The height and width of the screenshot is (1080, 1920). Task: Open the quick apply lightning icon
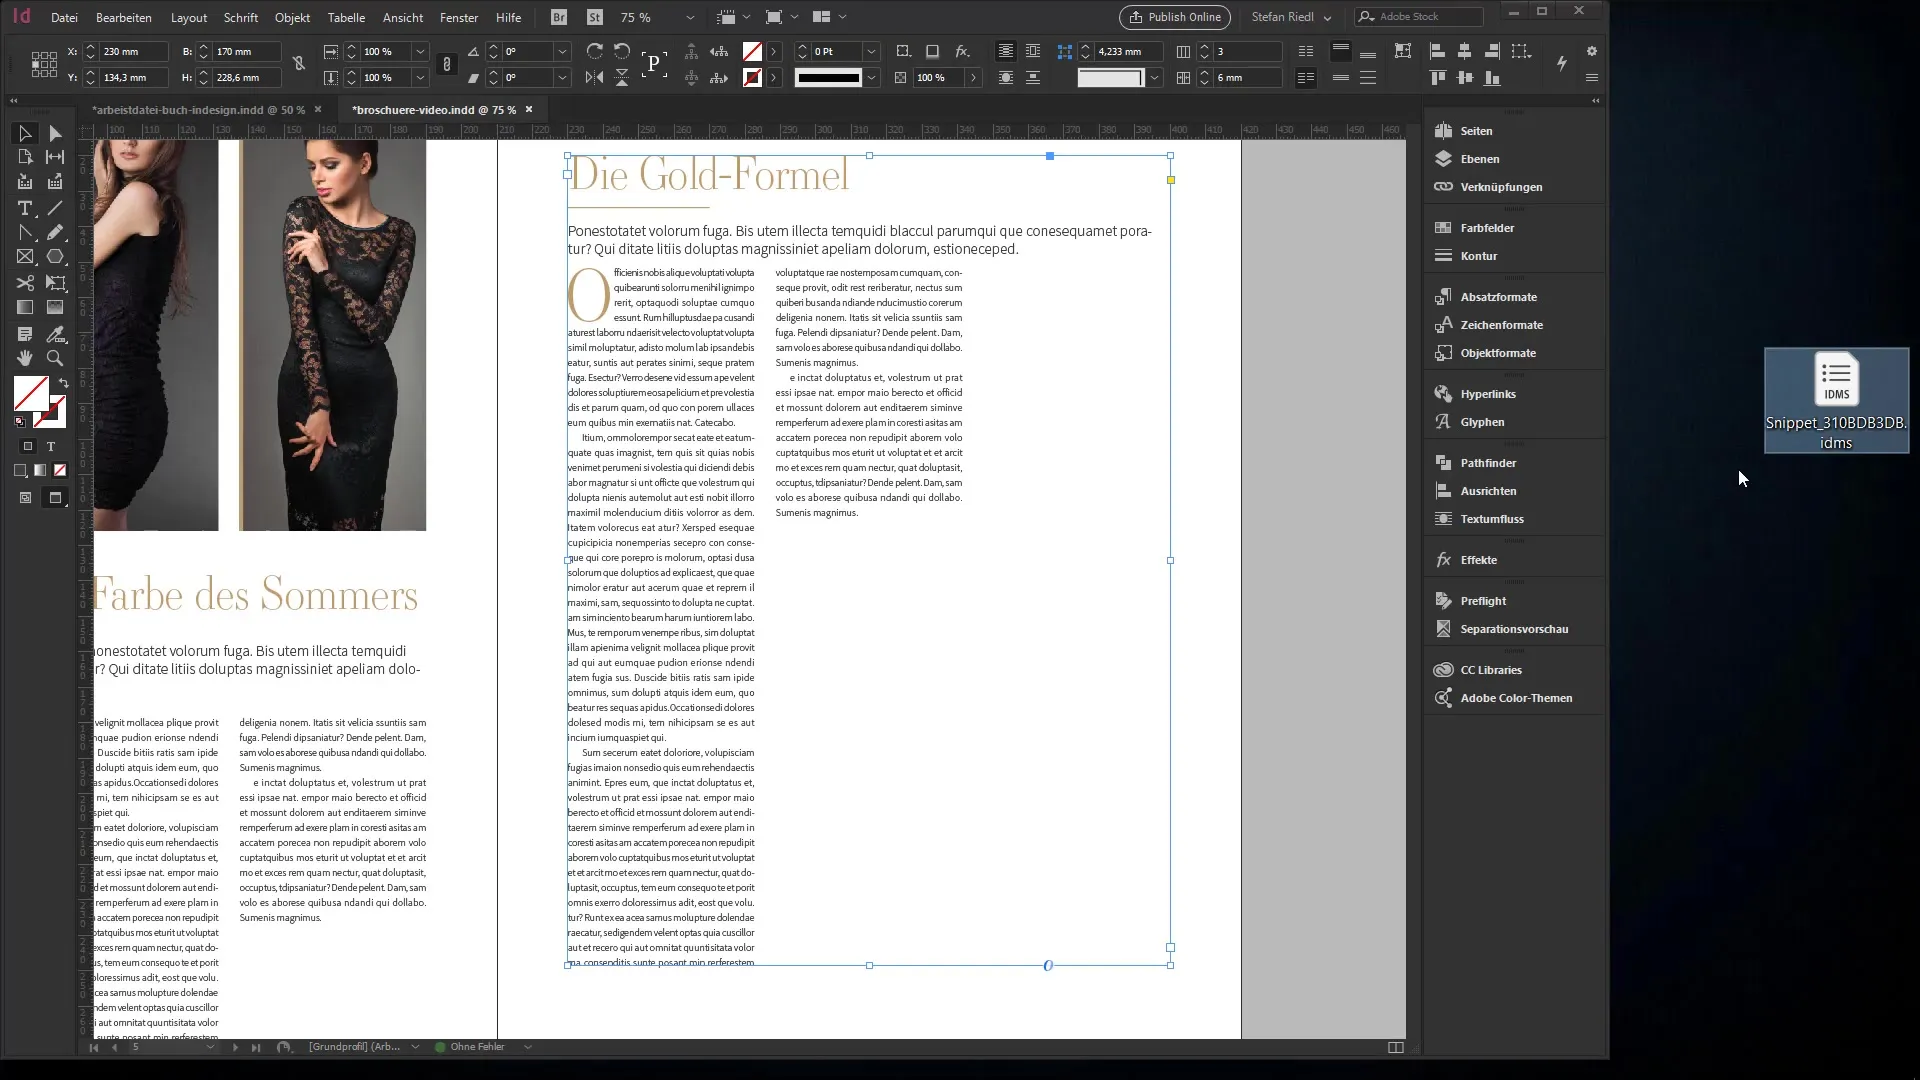pyautogui.click(x=1562, y=63)
